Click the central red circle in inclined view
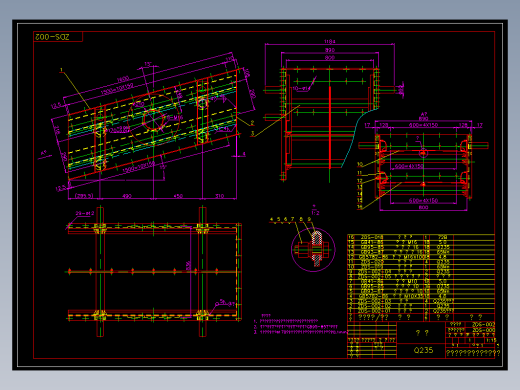The image size is (520, 390). [x=153, y=120]
